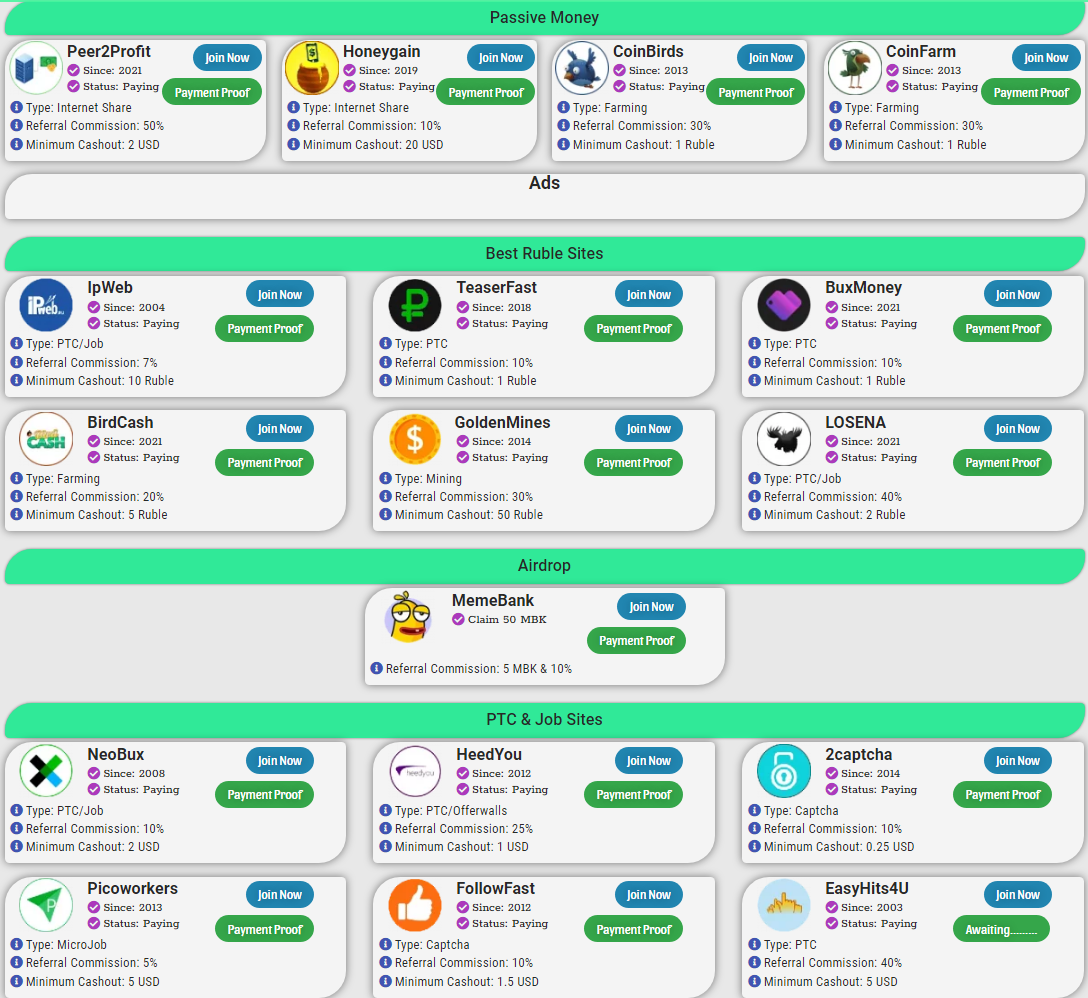Show TeaserFast Payment Proof
This screenshot has width=1088, height=998.
[x=634, y=329]
